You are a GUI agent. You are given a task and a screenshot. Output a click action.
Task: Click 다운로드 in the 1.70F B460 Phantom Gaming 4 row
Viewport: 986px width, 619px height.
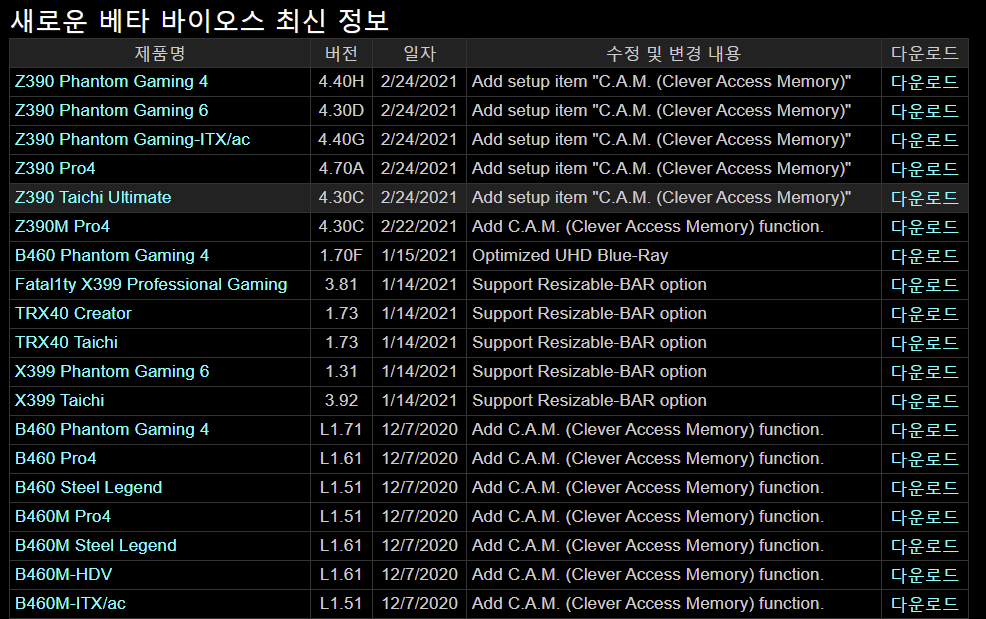click(924, 255)
